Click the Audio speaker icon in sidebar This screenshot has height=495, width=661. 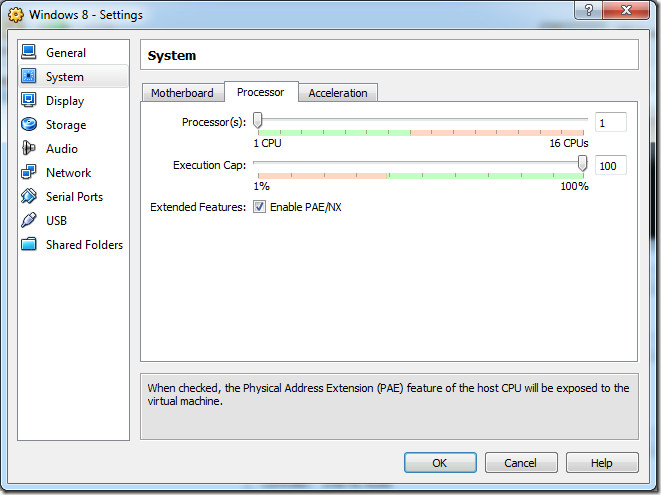coord(29,148)
